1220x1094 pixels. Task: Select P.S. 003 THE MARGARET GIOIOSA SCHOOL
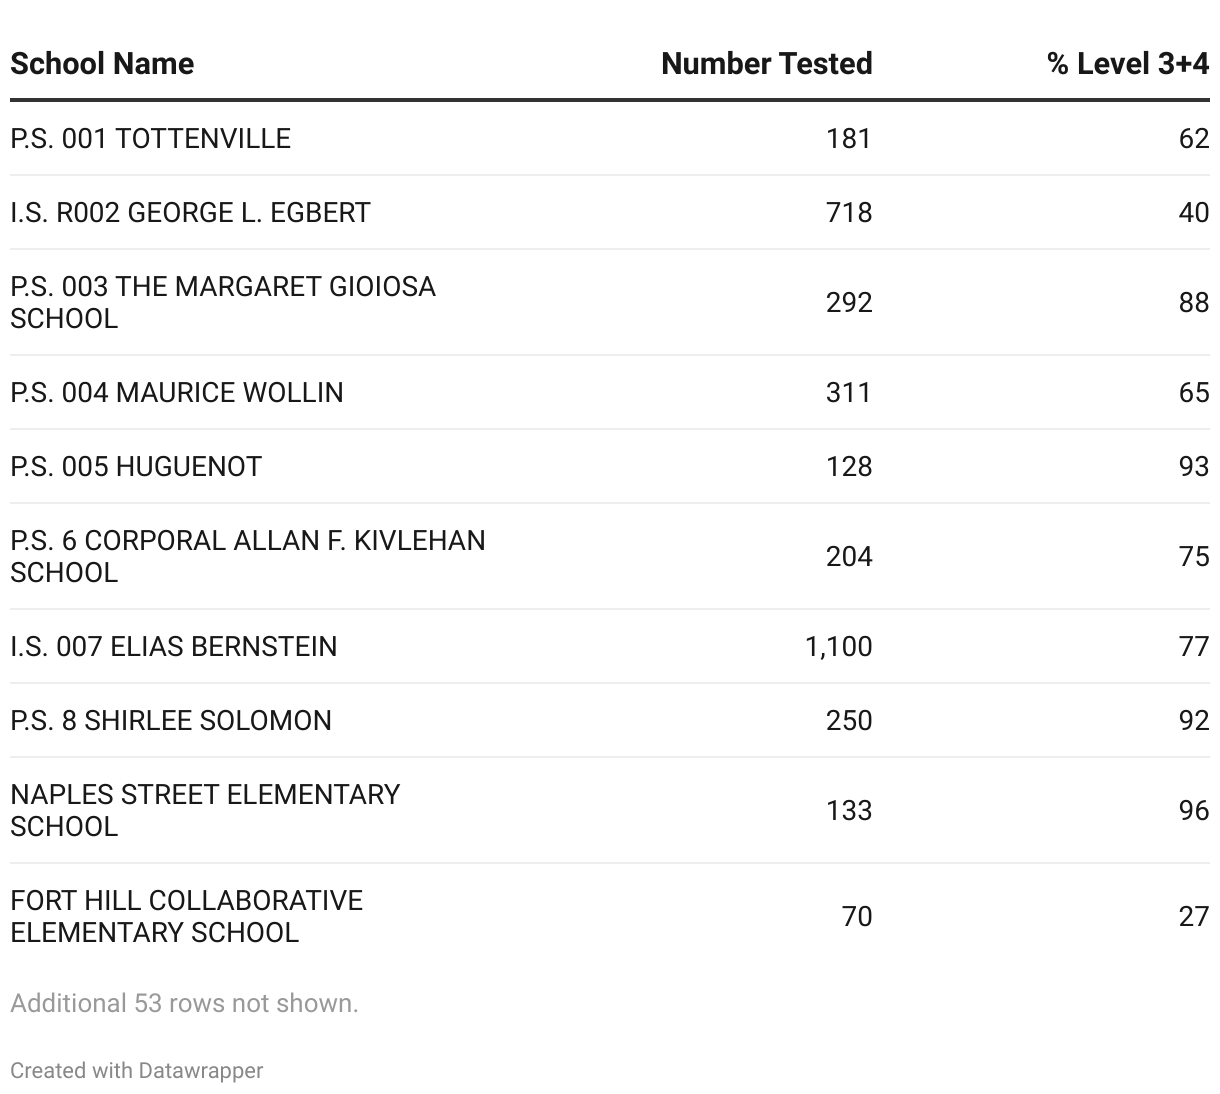[x=222, y=302]
